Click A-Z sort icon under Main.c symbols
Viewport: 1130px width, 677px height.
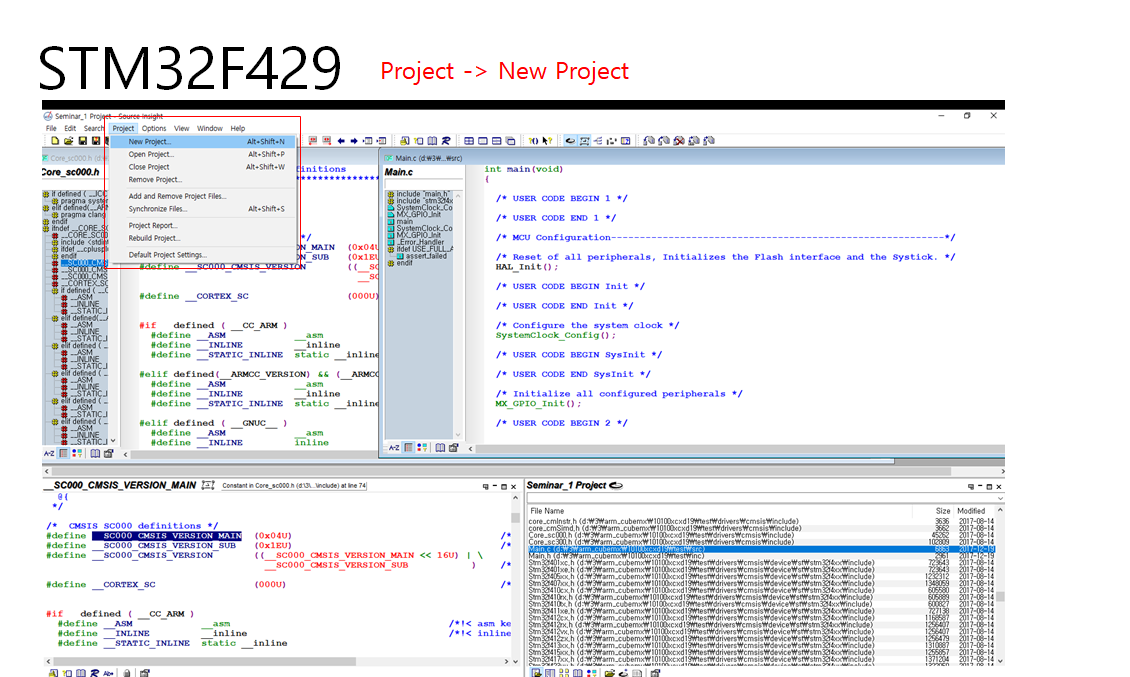point(393,448)
